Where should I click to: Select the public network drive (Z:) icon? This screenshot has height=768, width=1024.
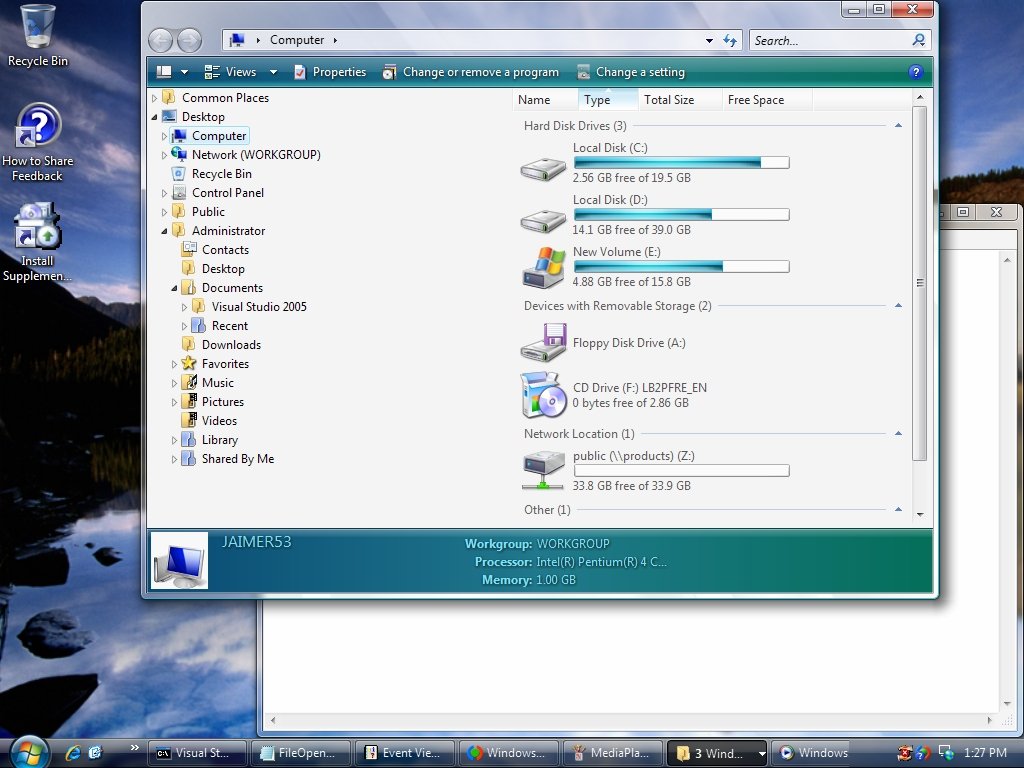coord(543,469)
